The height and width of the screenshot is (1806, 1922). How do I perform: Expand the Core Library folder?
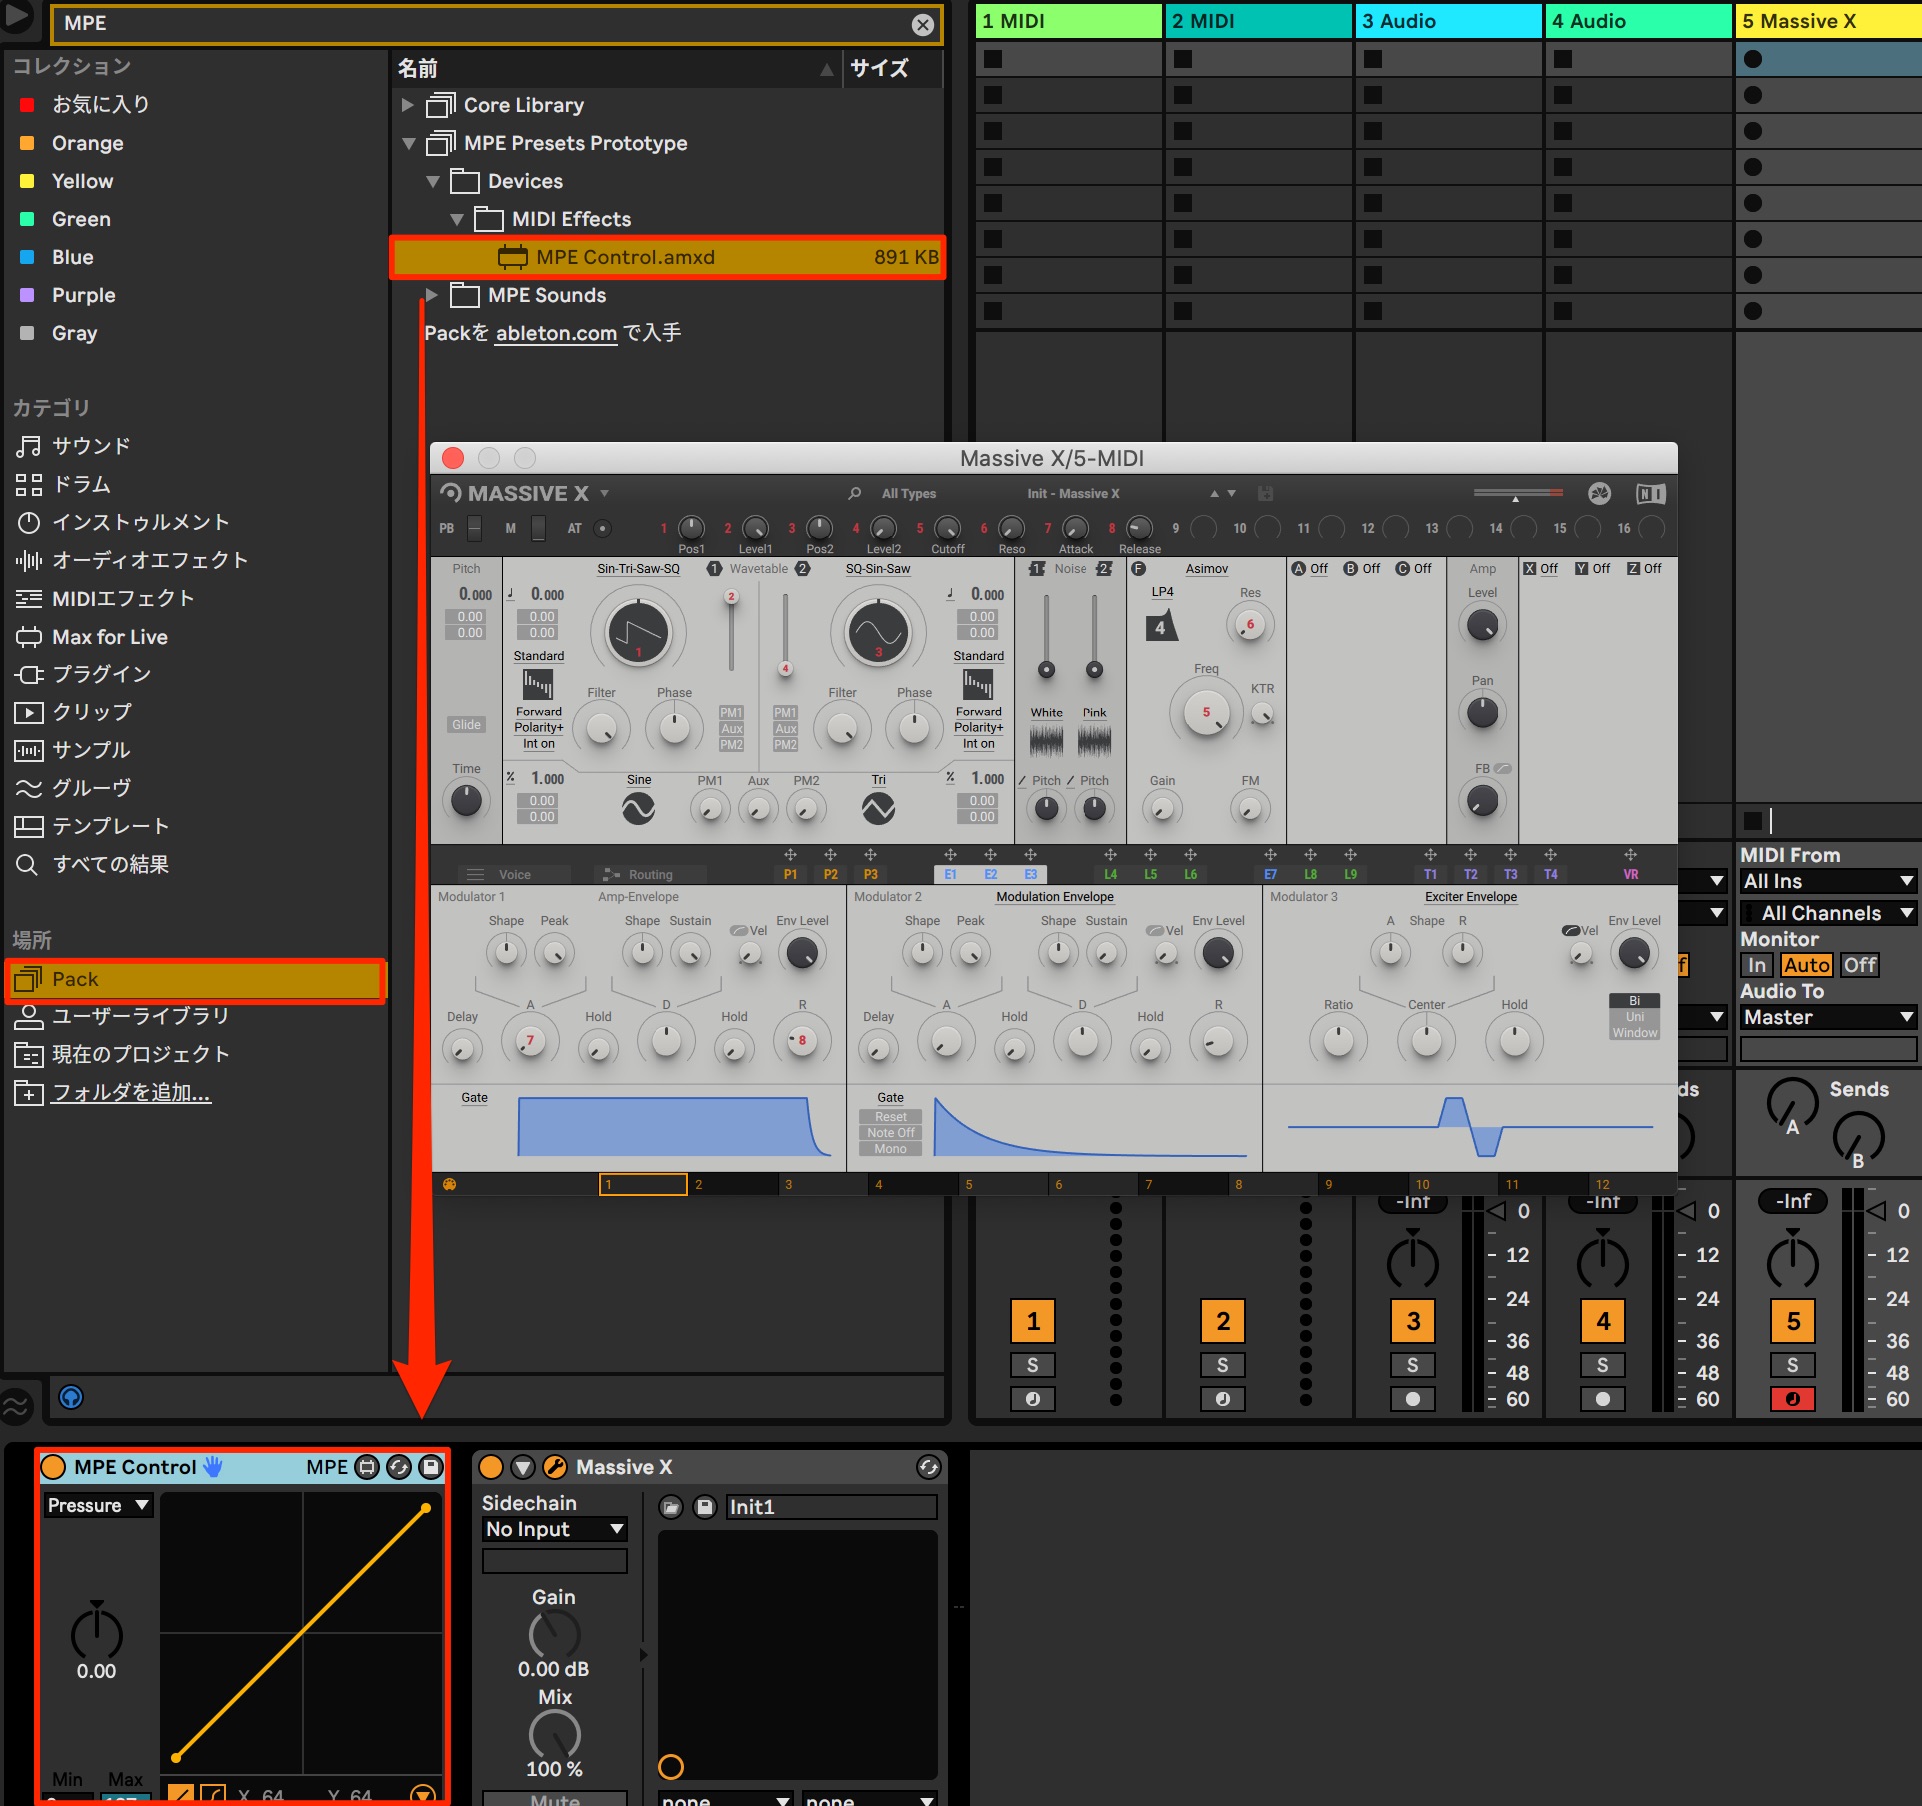click(x=407, y=104)
